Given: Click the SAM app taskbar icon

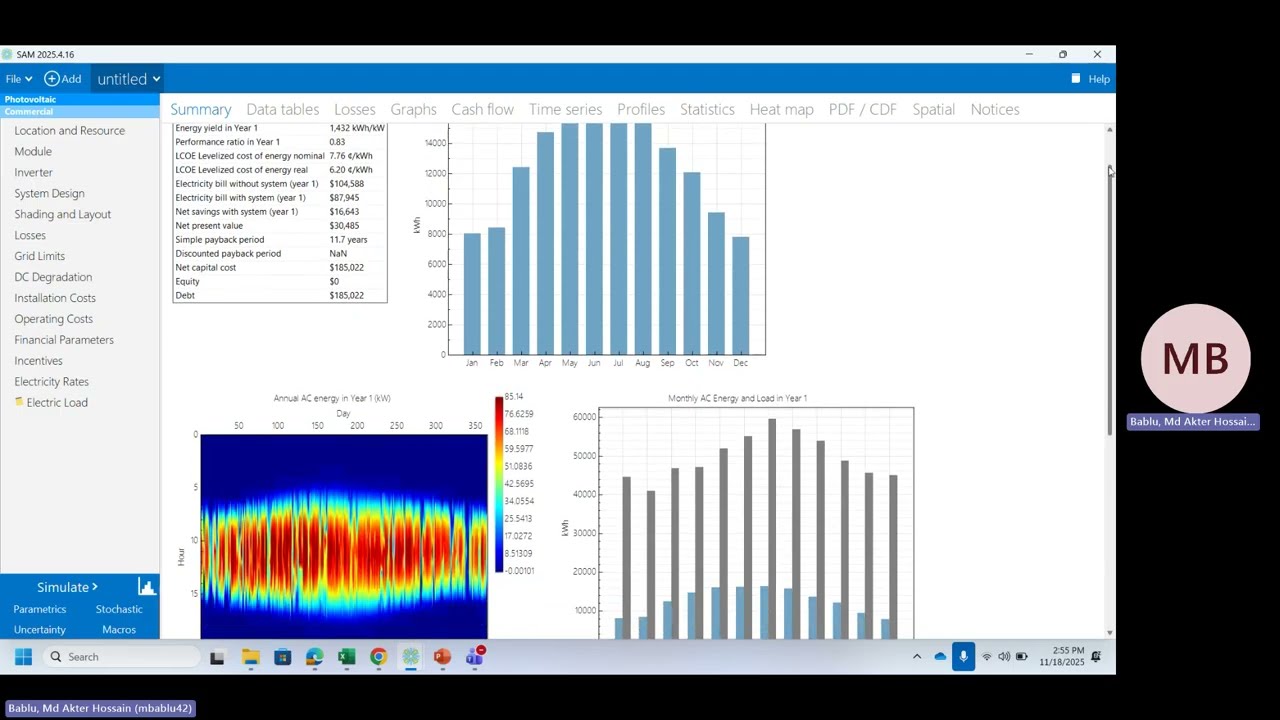Looking at the screenshot, I should (410, 657).
